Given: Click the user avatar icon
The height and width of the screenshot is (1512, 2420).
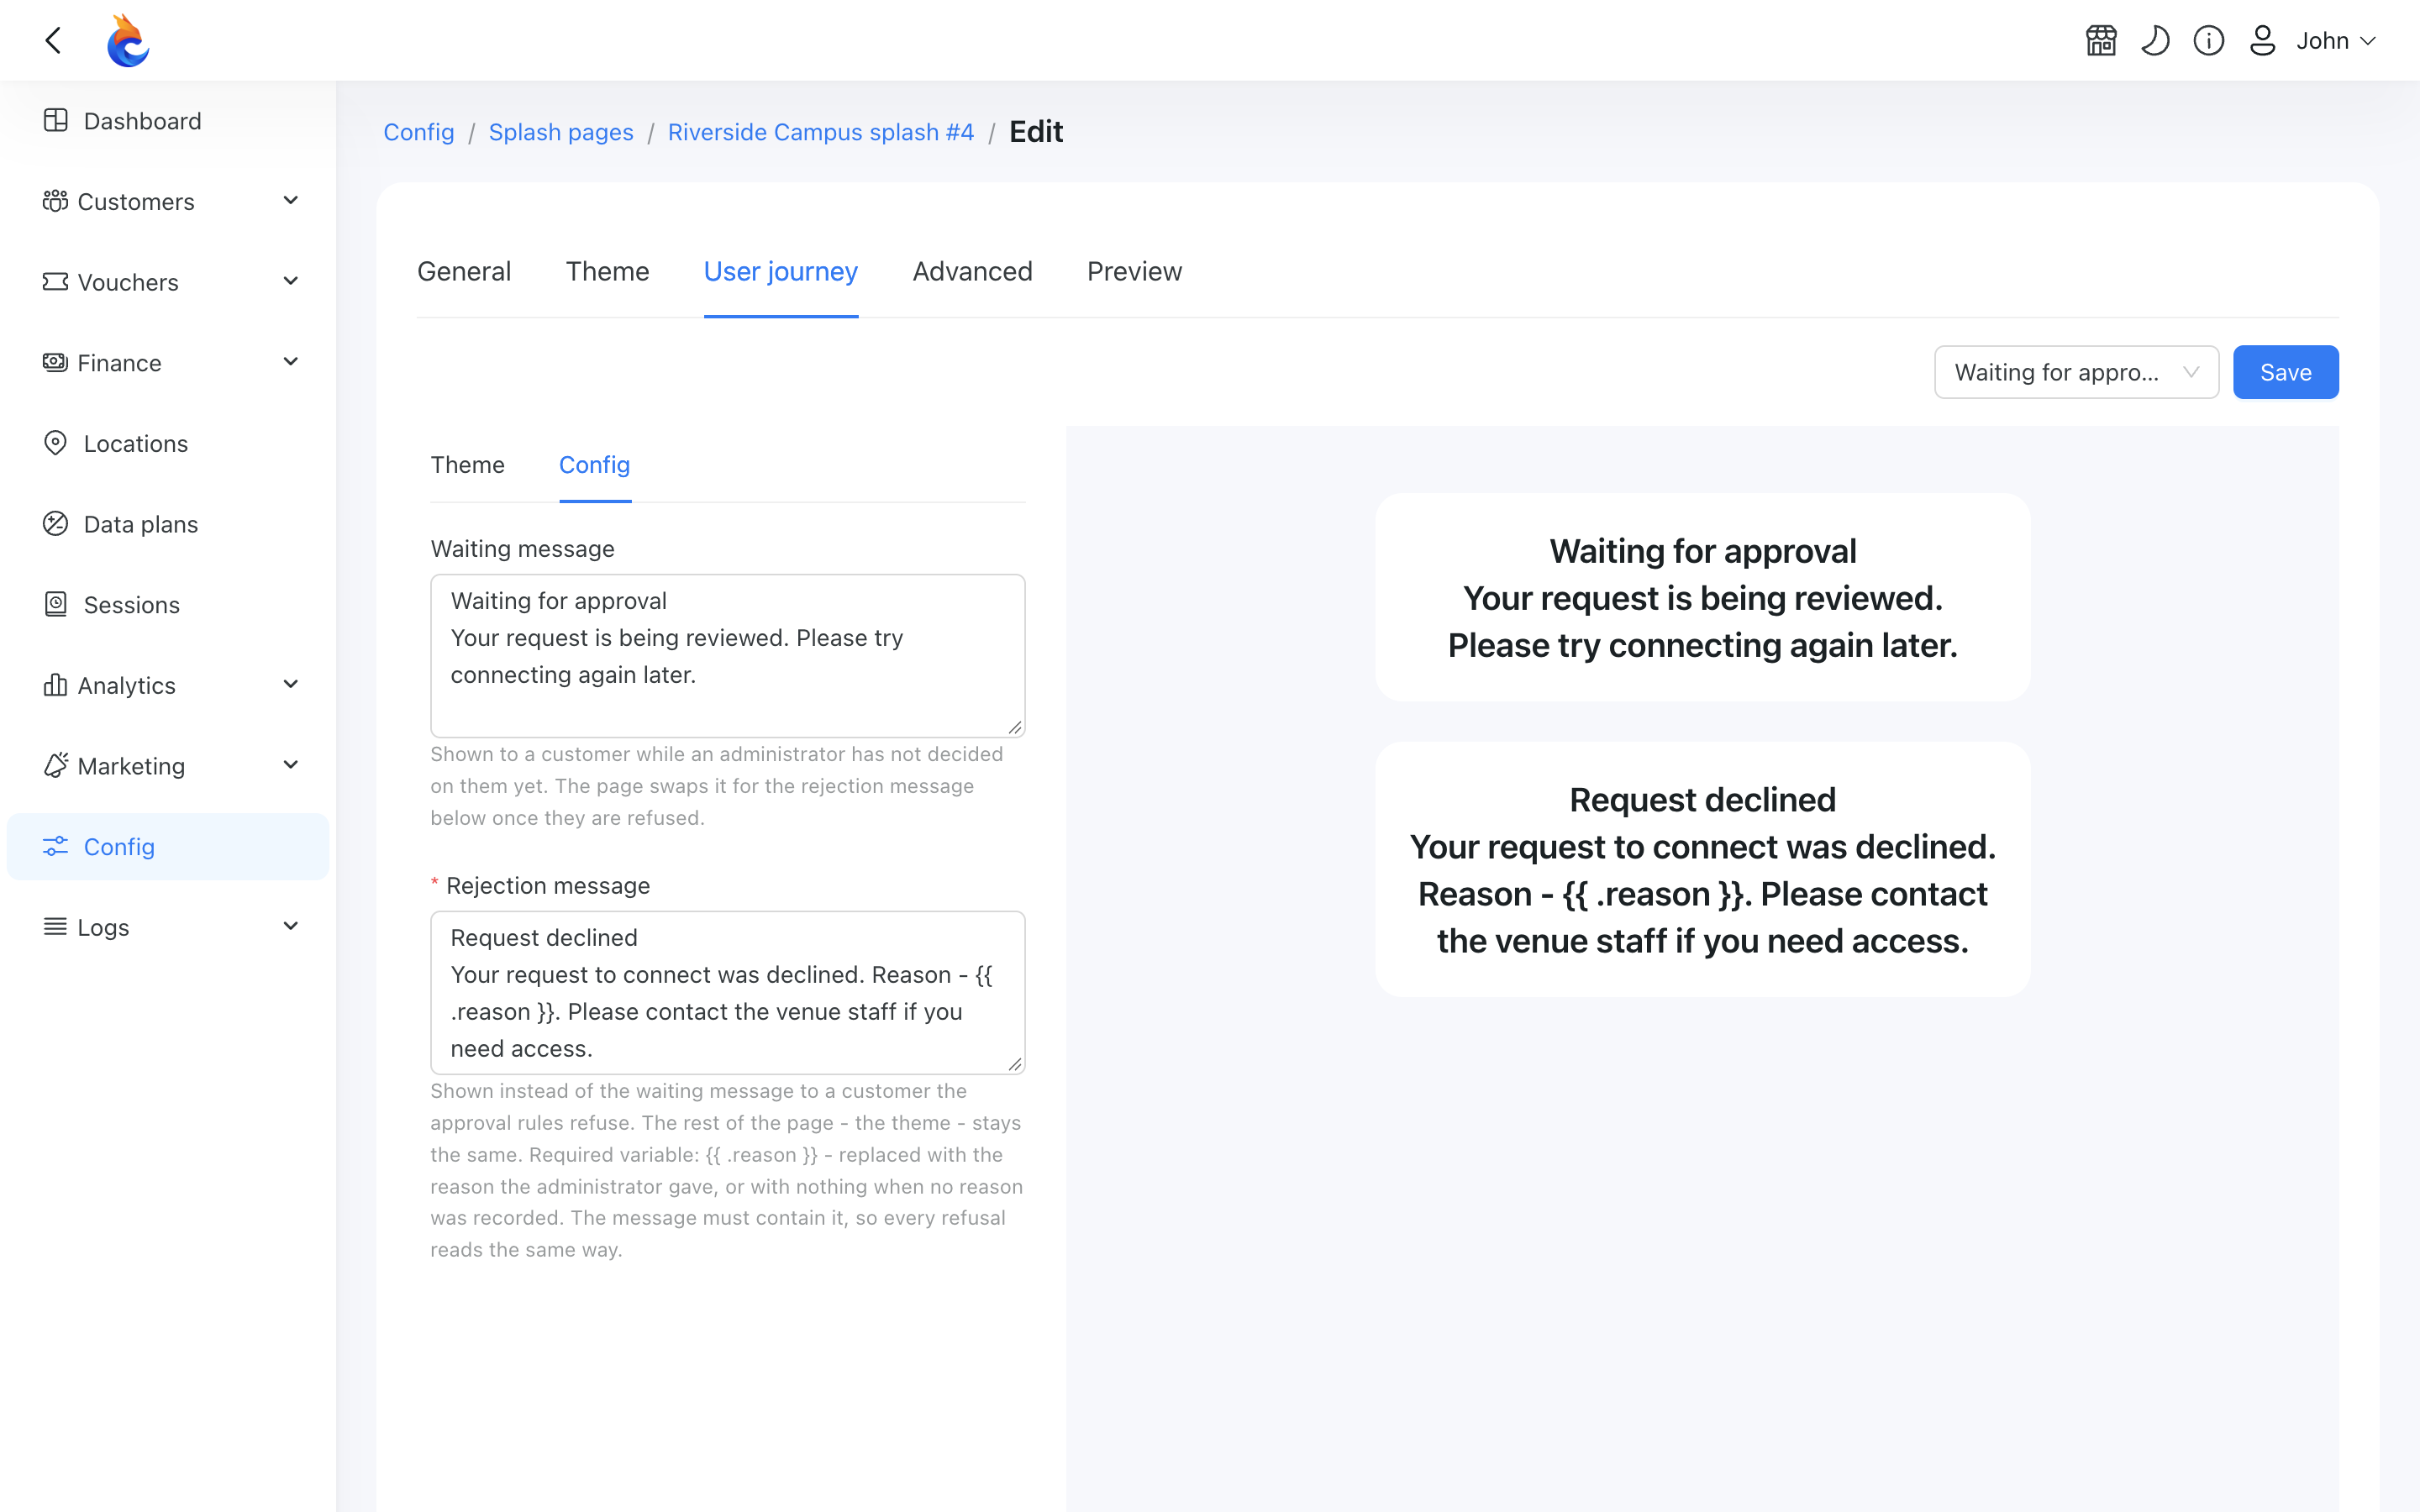Looking at the screenshot, I should 2262,40.
